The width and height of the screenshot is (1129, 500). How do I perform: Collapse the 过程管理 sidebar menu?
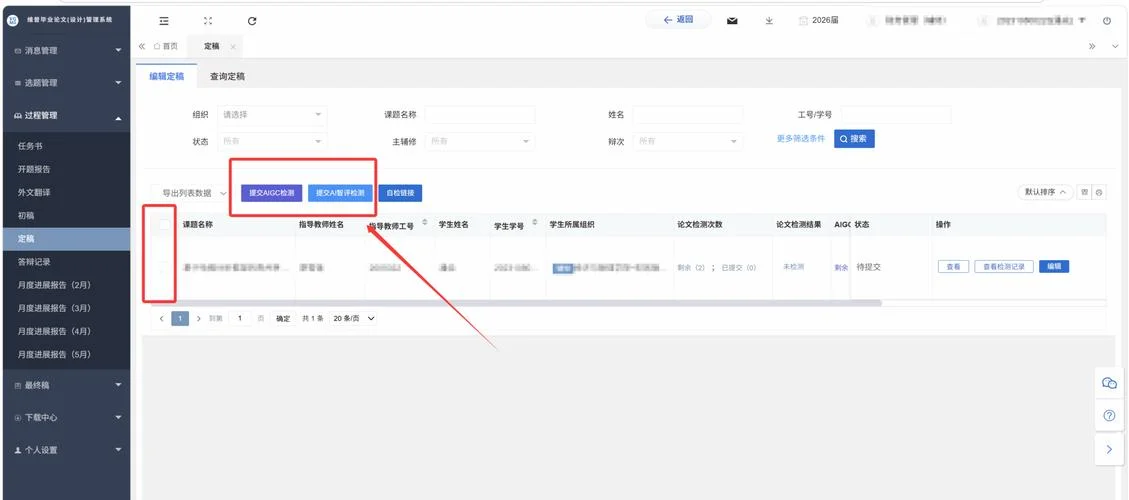point(66,115)
